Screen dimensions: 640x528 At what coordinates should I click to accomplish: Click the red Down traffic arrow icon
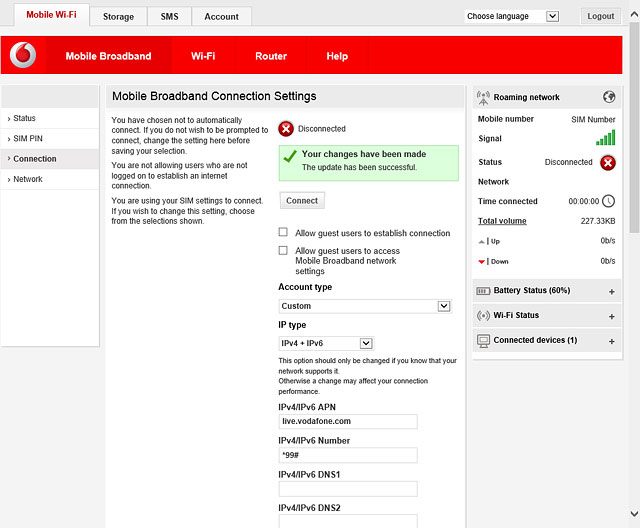[x=482, y=262]
